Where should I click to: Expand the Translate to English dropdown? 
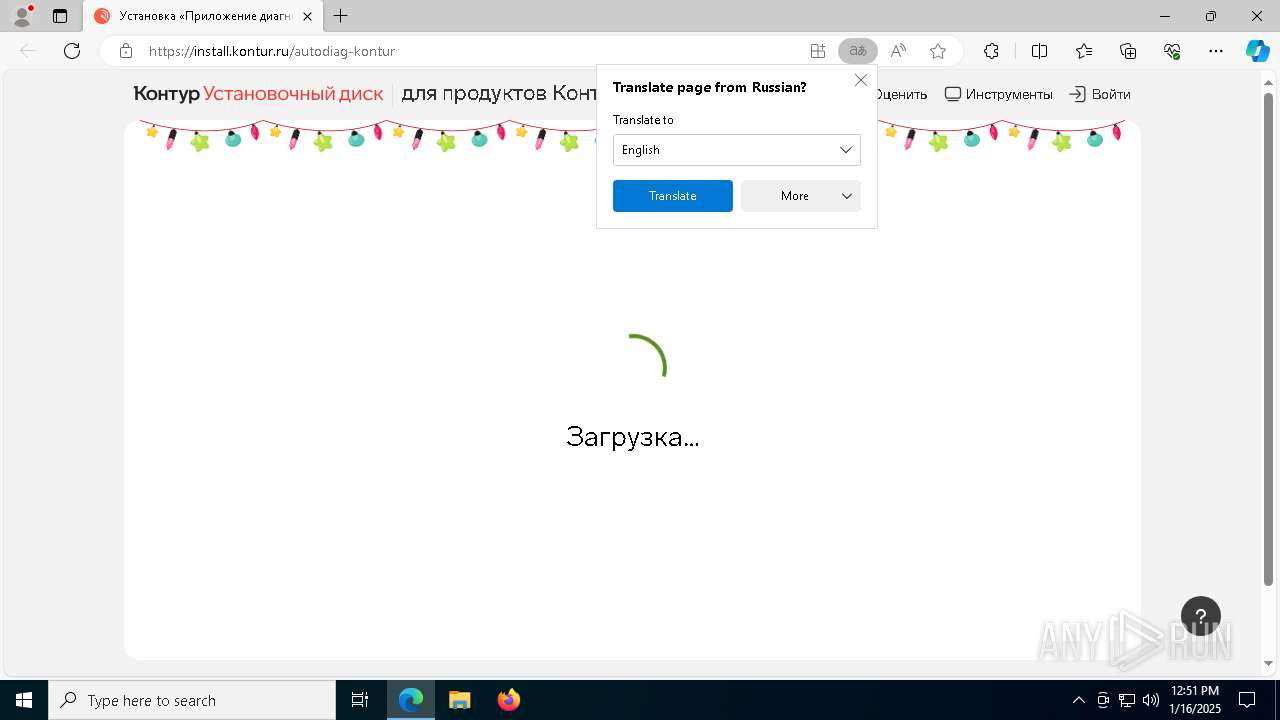pyautogui.click(x=737, y=150)
